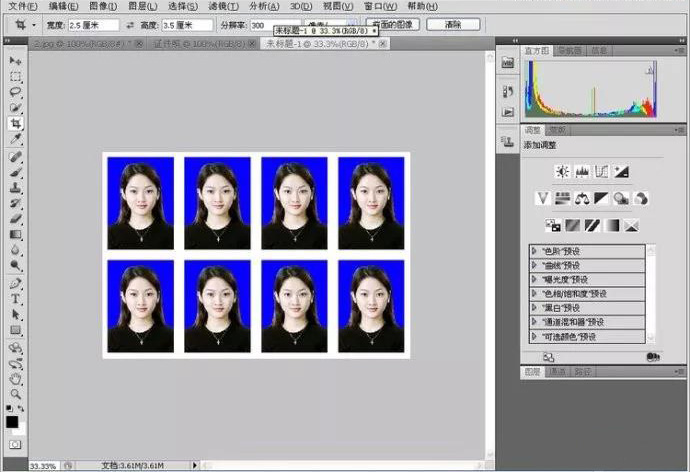
Task: Click the Levels adjustment icon
Action: click(x=581, y=172)
